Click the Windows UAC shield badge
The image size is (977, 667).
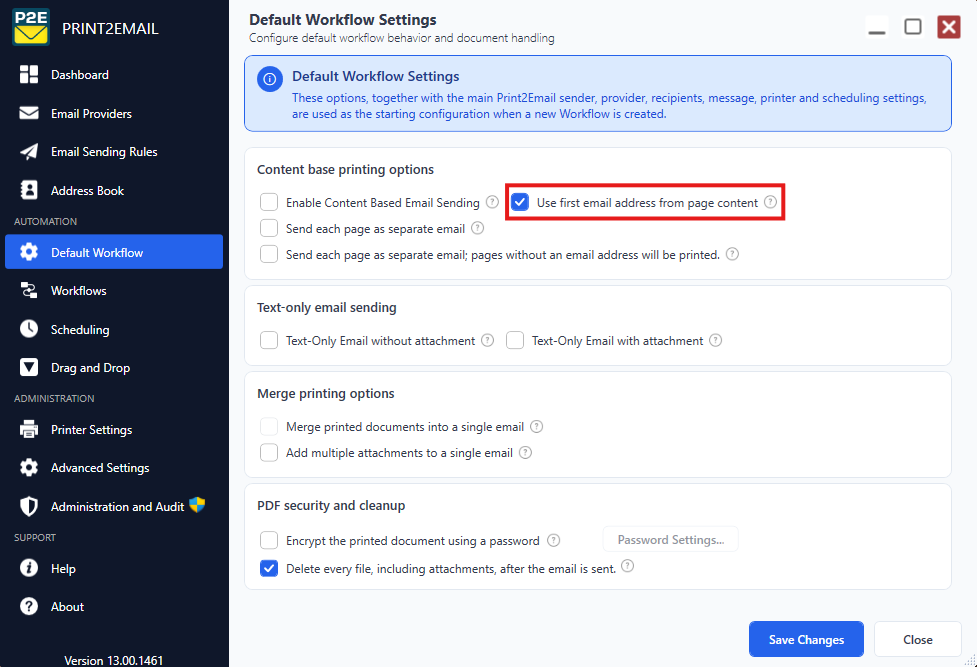[197, 504]
